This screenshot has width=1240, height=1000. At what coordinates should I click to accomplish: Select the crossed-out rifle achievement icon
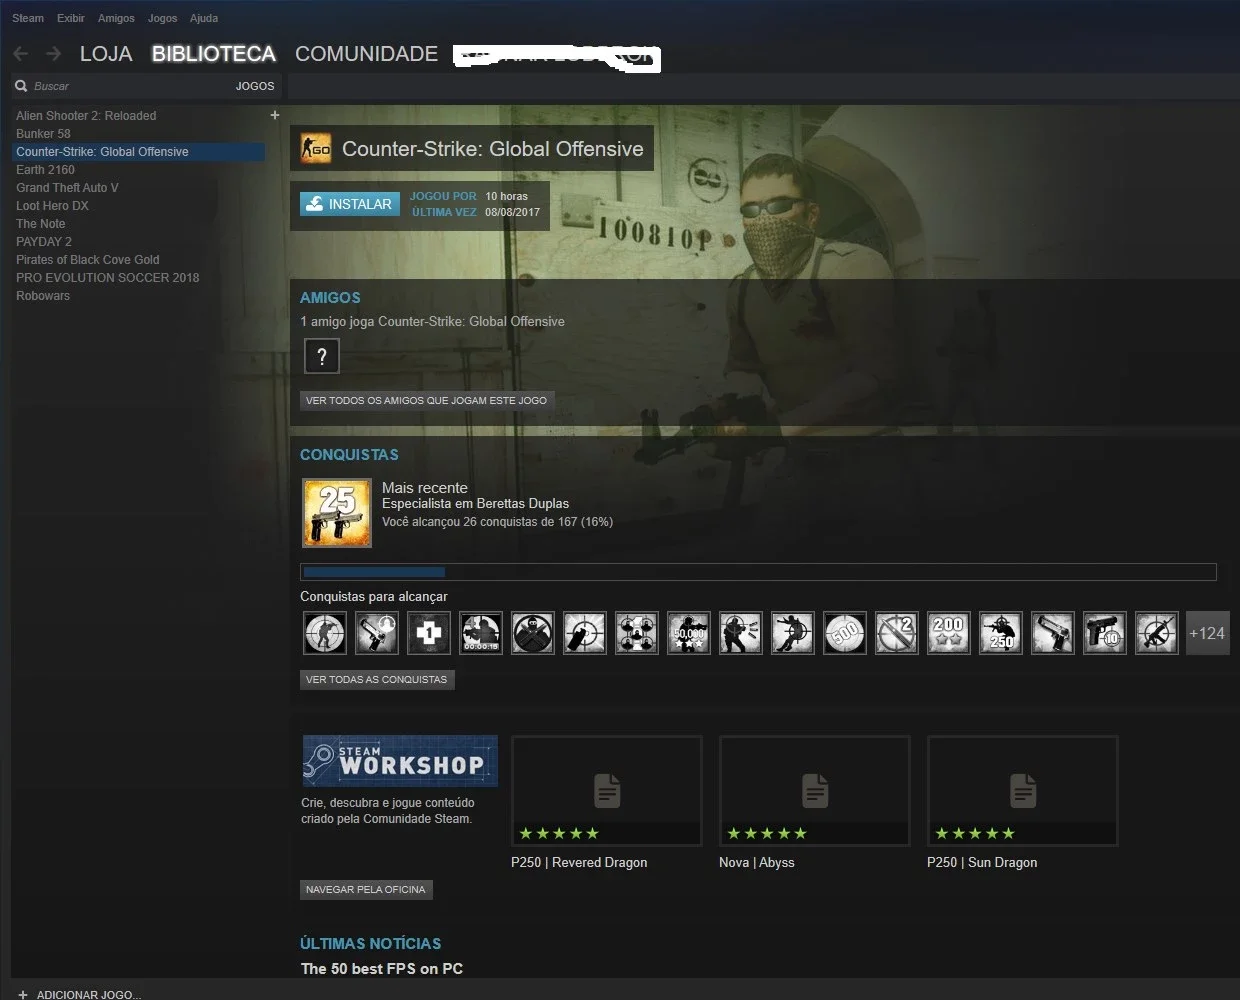click(1156, 633)
